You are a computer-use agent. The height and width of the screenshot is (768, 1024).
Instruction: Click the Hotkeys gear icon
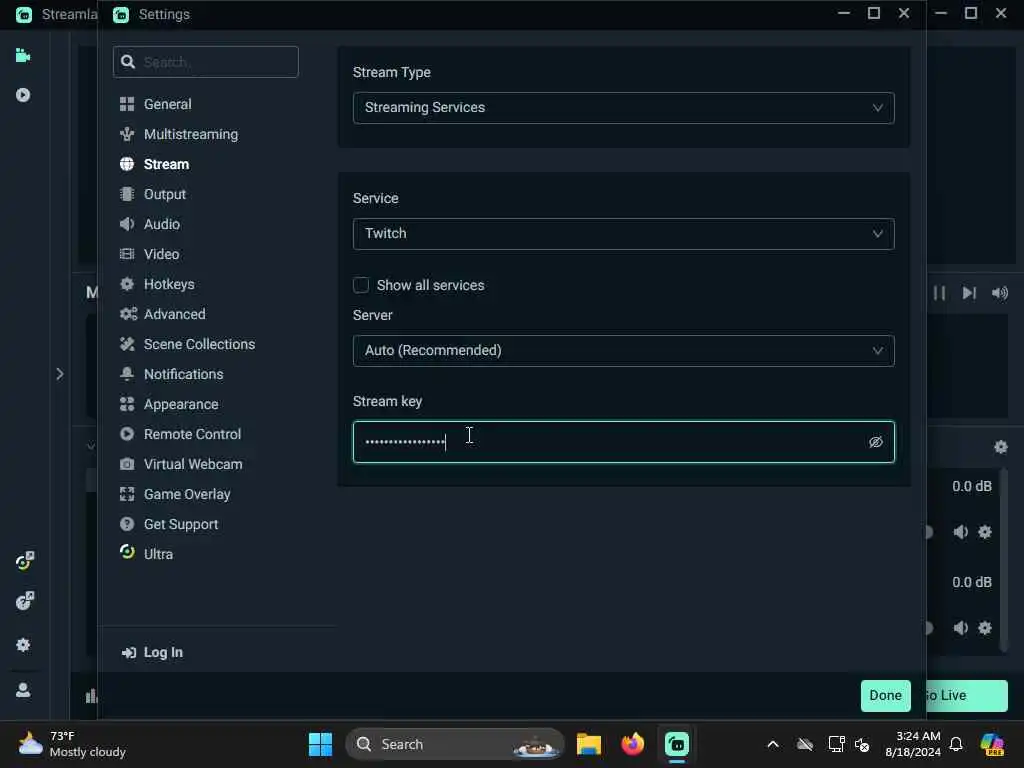(127, 285)
